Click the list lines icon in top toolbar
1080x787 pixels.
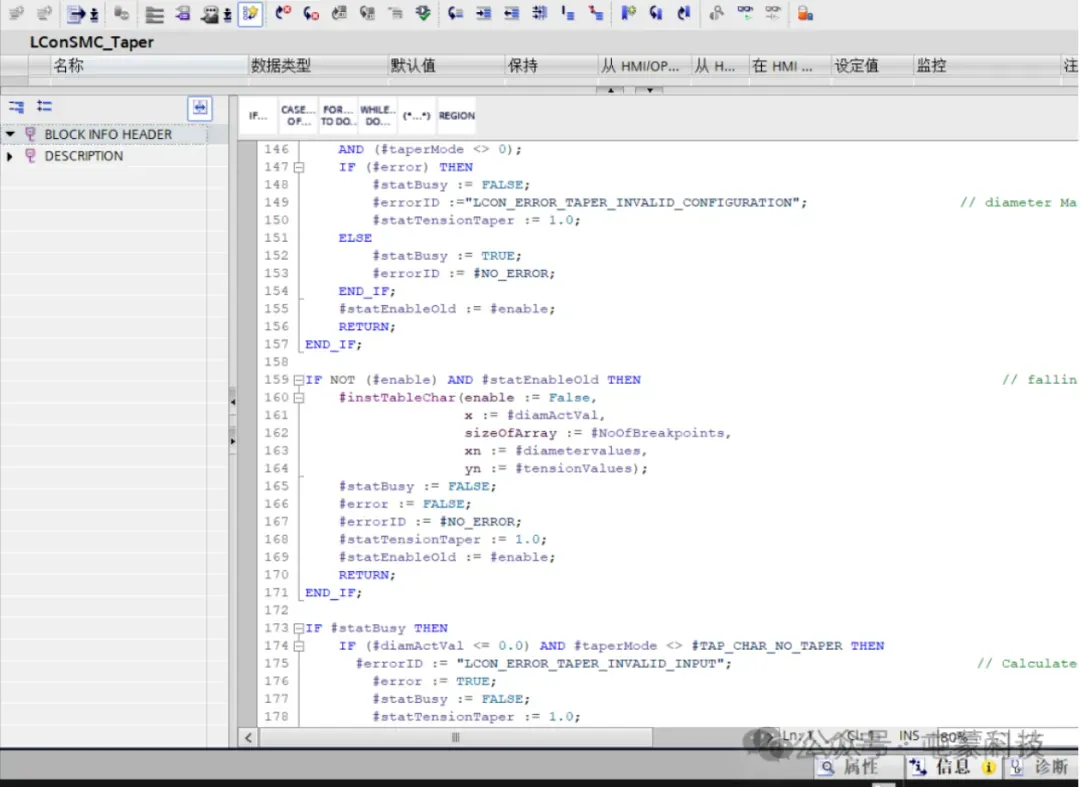(154, 14)
